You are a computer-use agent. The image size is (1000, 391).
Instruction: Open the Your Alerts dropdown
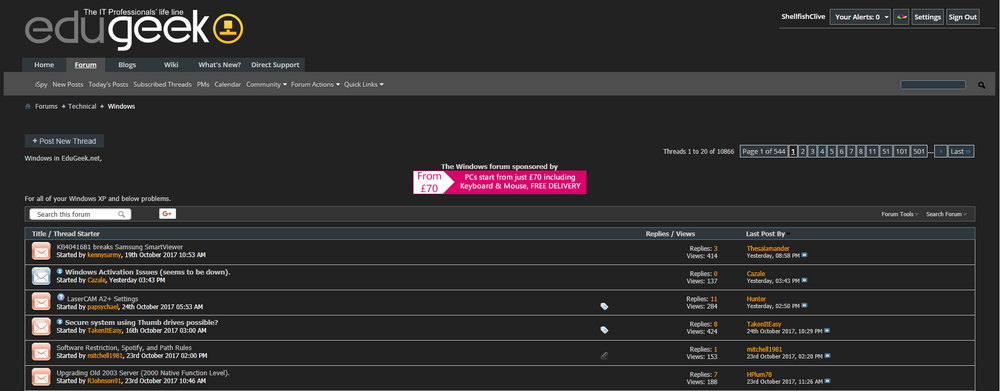(x=860, y=17)
